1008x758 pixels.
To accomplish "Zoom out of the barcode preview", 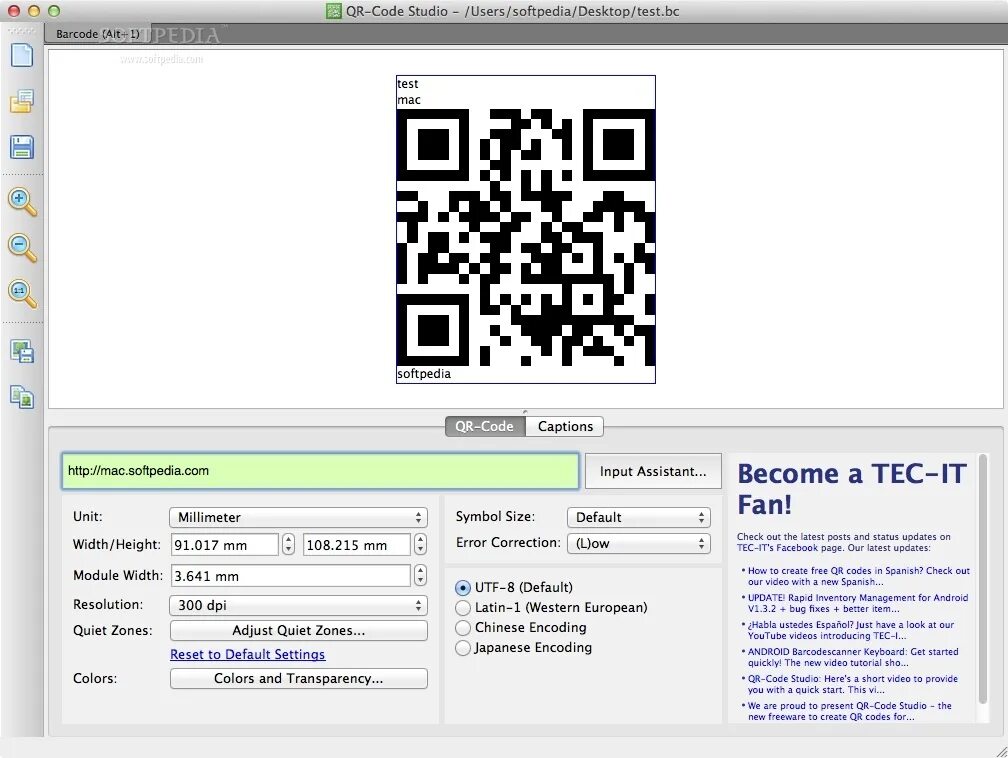I will coord(22,248).
